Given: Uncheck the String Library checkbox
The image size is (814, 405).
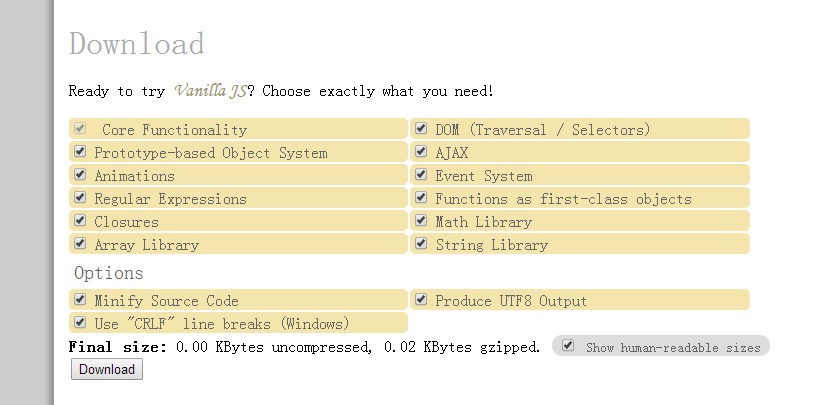Looking at the screenshot, I should tap(421, 242).
